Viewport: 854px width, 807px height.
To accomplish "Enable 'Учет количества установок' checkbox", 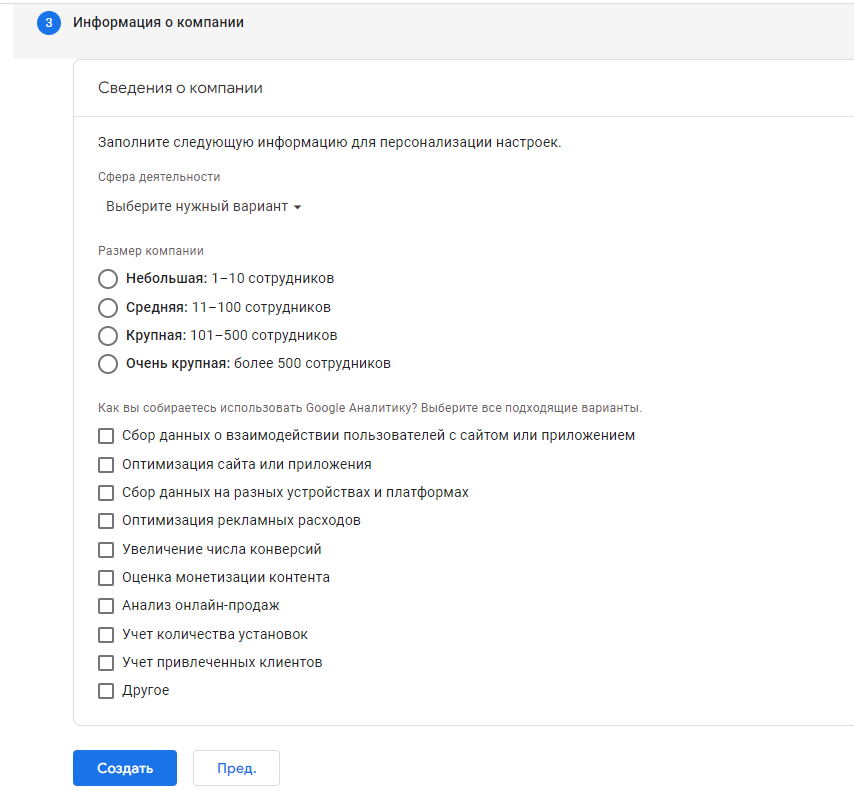I will coord(106,634).
